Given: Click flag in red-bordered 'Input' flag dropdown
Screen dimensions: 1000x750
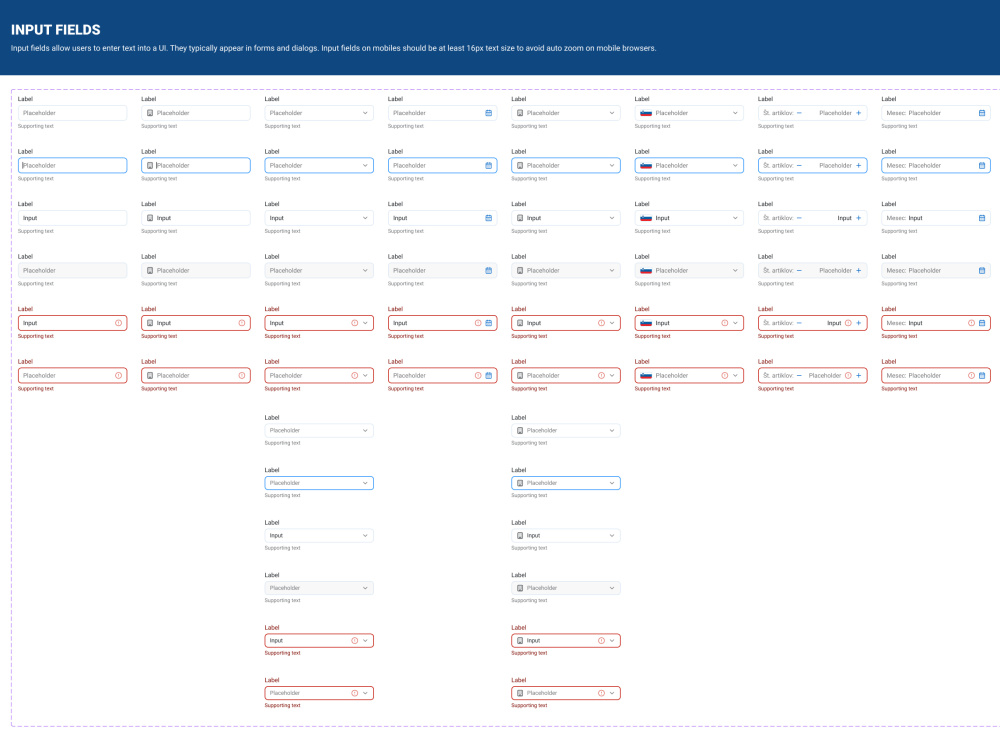Looking at the screenshot, I should pyautogui.click(x=645, y=323).
